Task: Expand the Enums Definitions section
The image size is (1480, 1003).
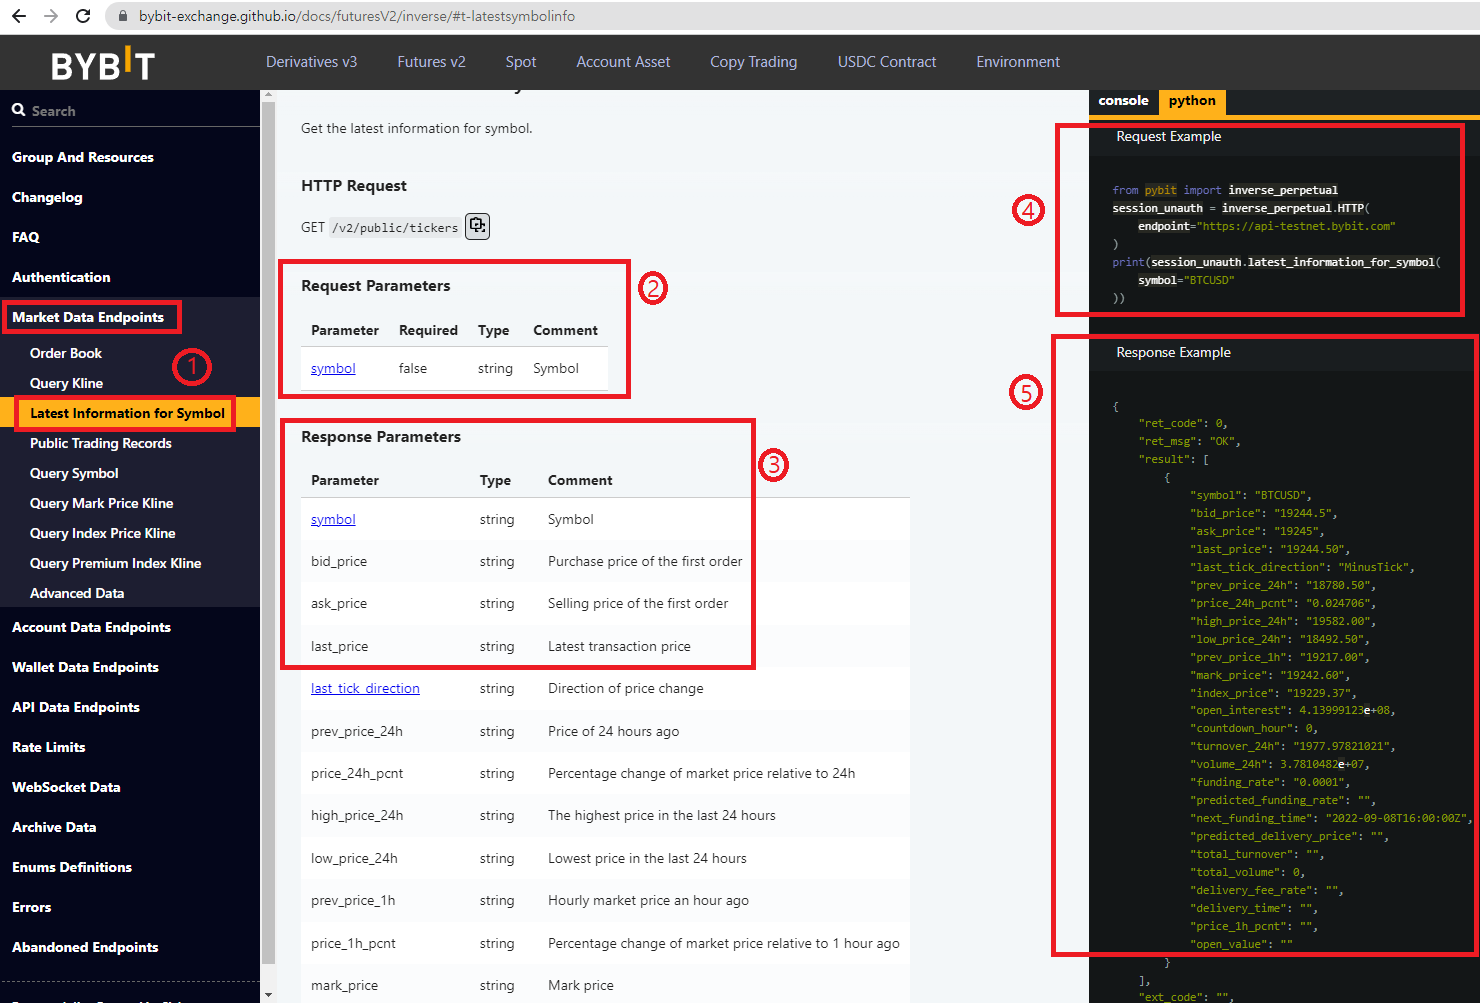Action: [x=72, y=867]
